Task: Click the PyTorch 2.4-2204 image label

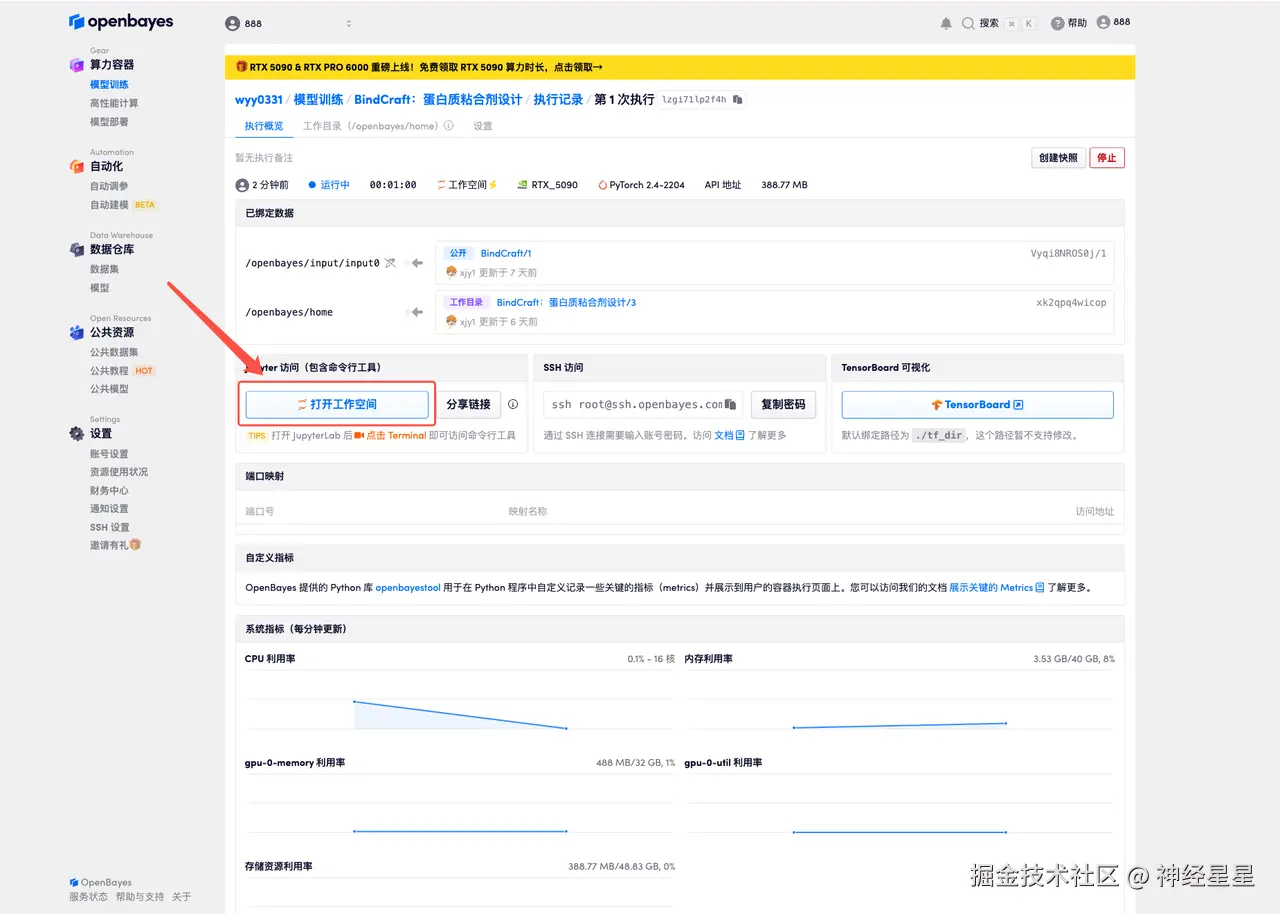Action: tap(641, 185)
